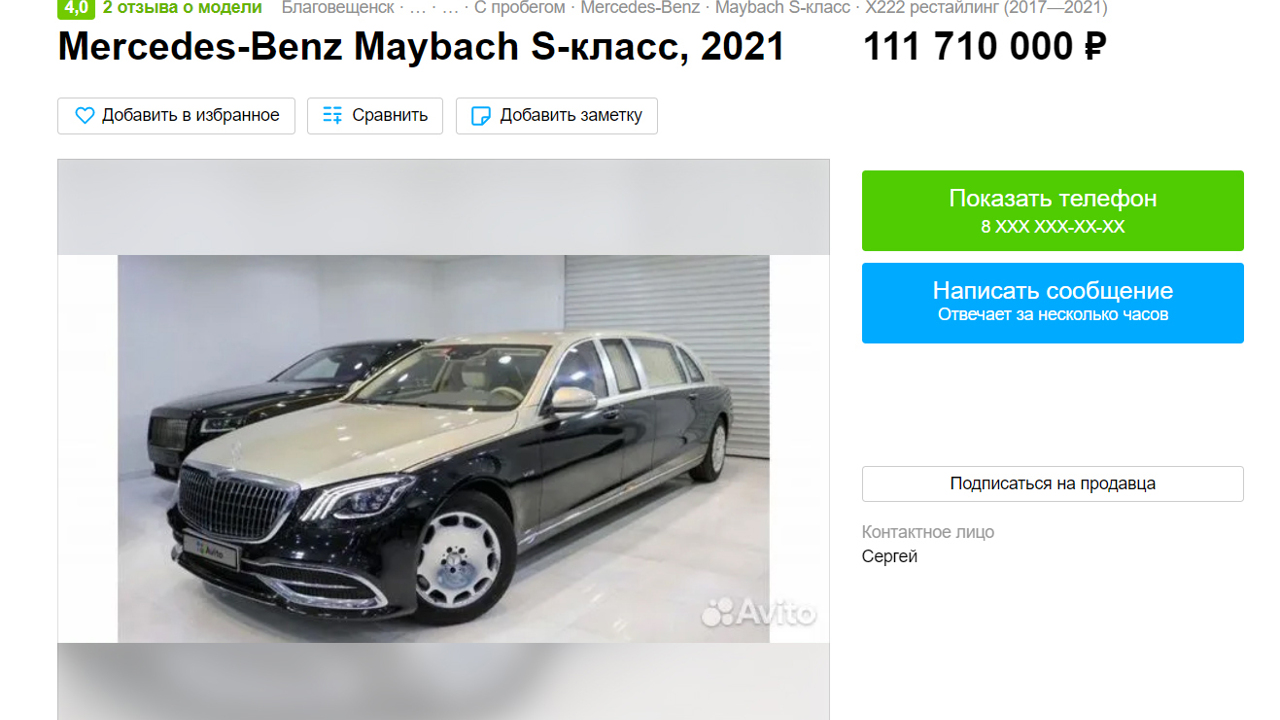Select X222 рестайлинг generation breadcrumb

coord(986,8)
